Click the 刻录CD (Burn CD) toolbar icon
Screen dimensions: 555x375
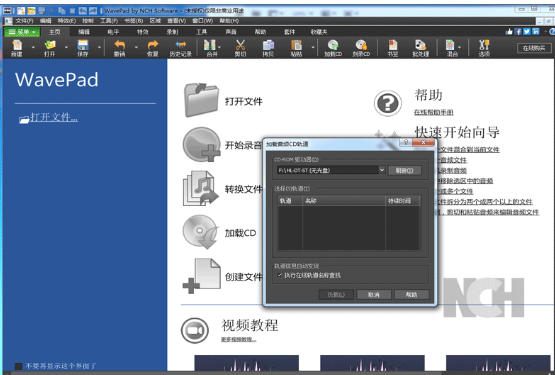point(361,48)
